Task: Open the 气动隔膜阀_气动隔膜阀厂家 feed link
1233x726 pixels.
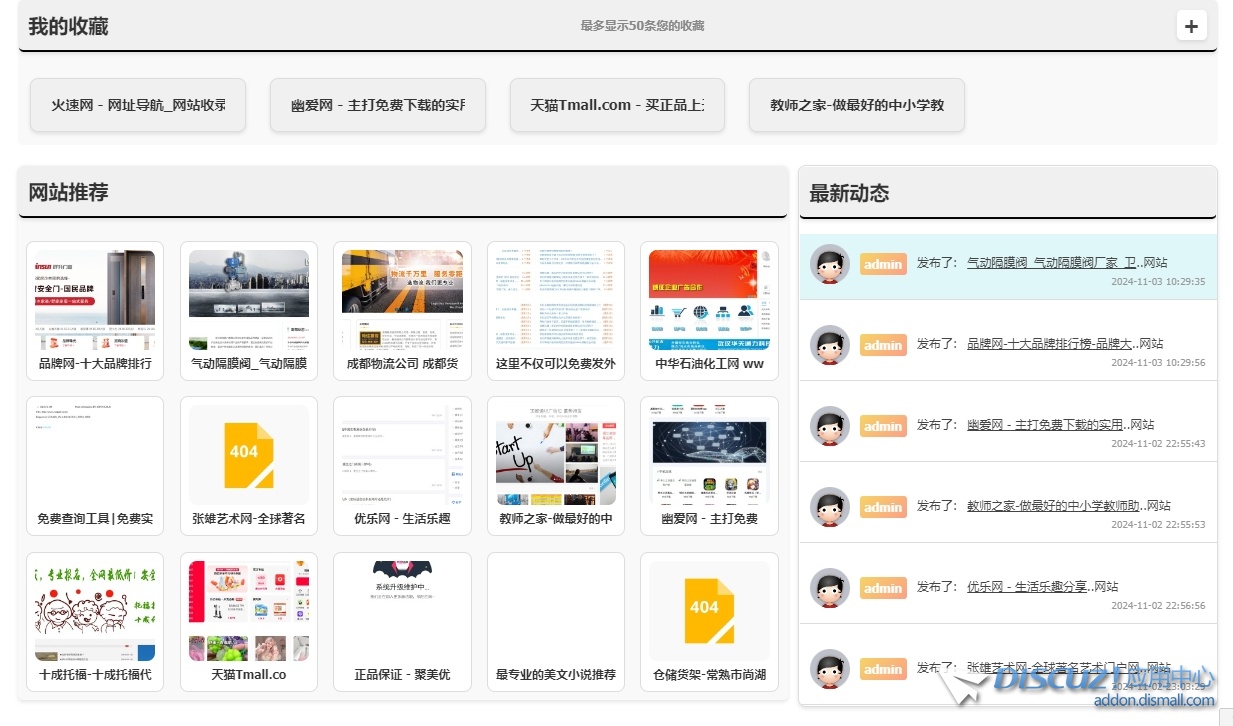Action: [x=1051, y=263]
